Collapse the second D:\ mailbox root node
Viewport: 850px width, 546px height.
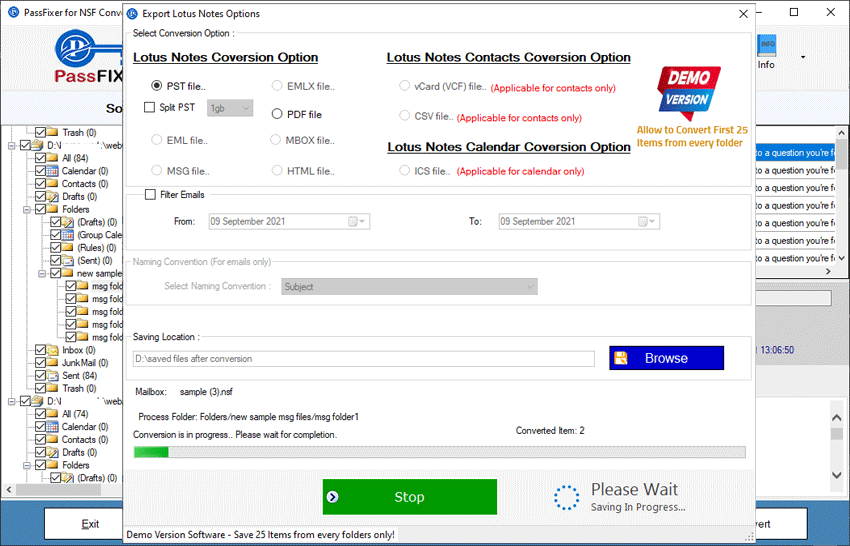(11, 401)
